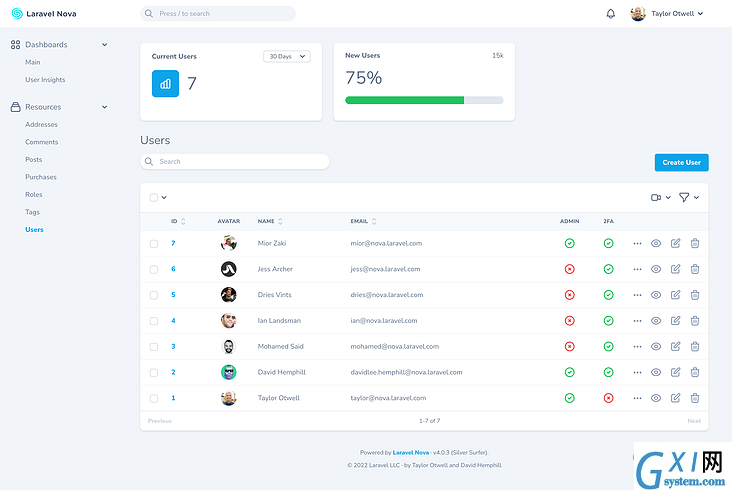Edit the Dries Vints user
Viewport: 732px width, 490px height.
(x=676, y=294)
